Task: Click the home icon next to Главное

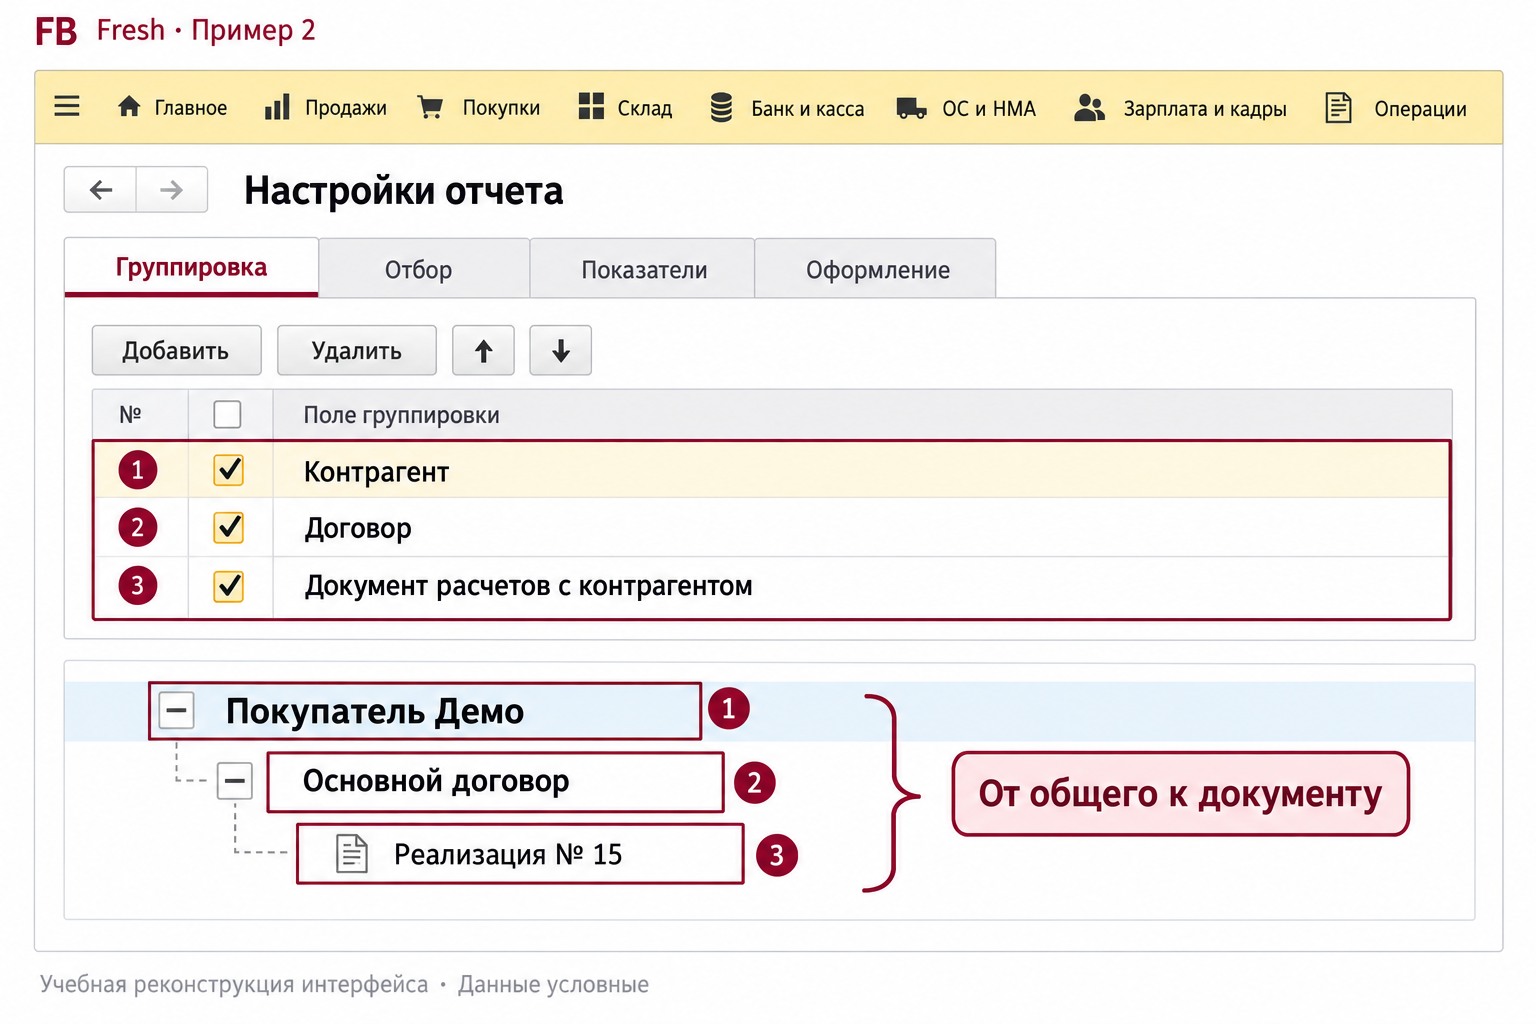Action: coord(129,106)
